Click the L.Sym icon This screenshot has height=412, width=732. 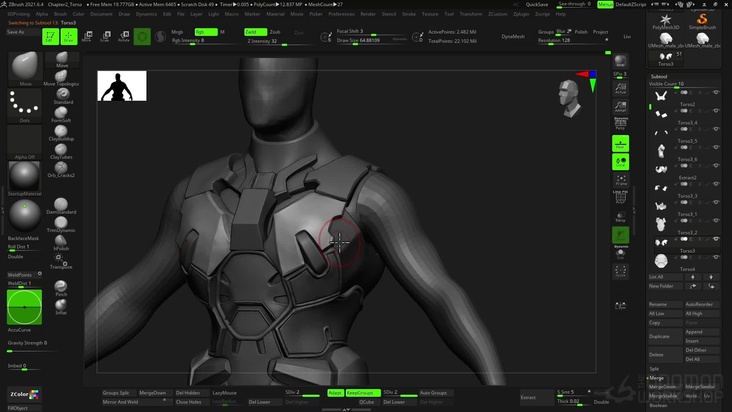(x=620, y=305)
